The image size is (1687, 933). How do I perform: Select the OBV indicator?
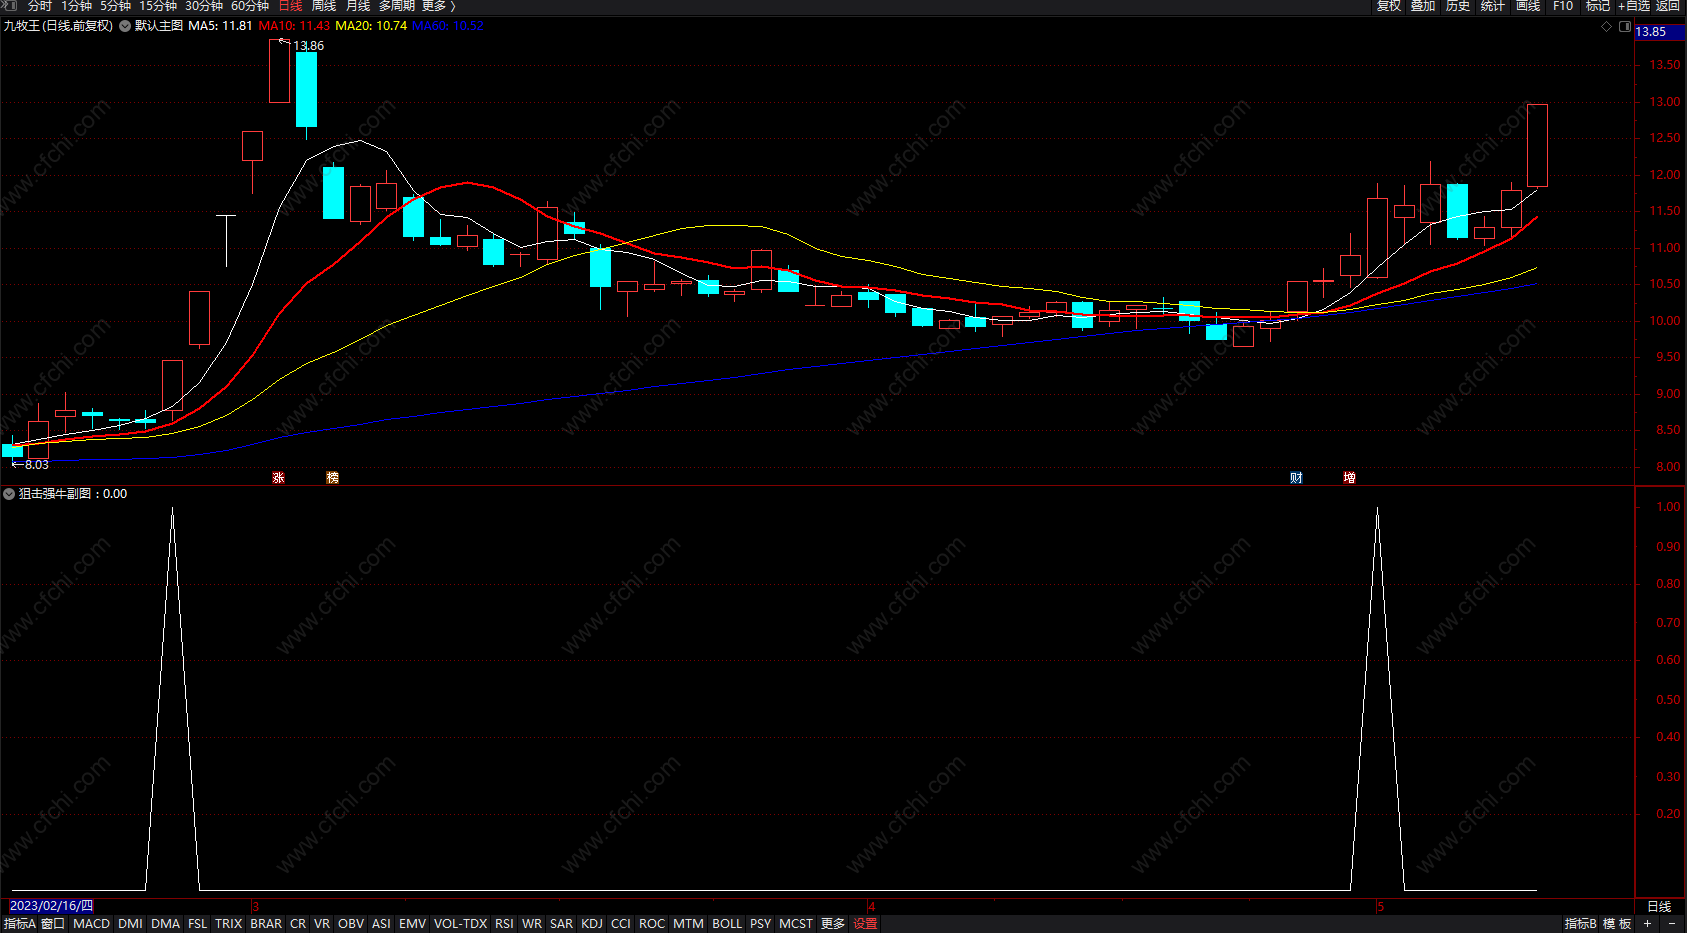(351, 924)
